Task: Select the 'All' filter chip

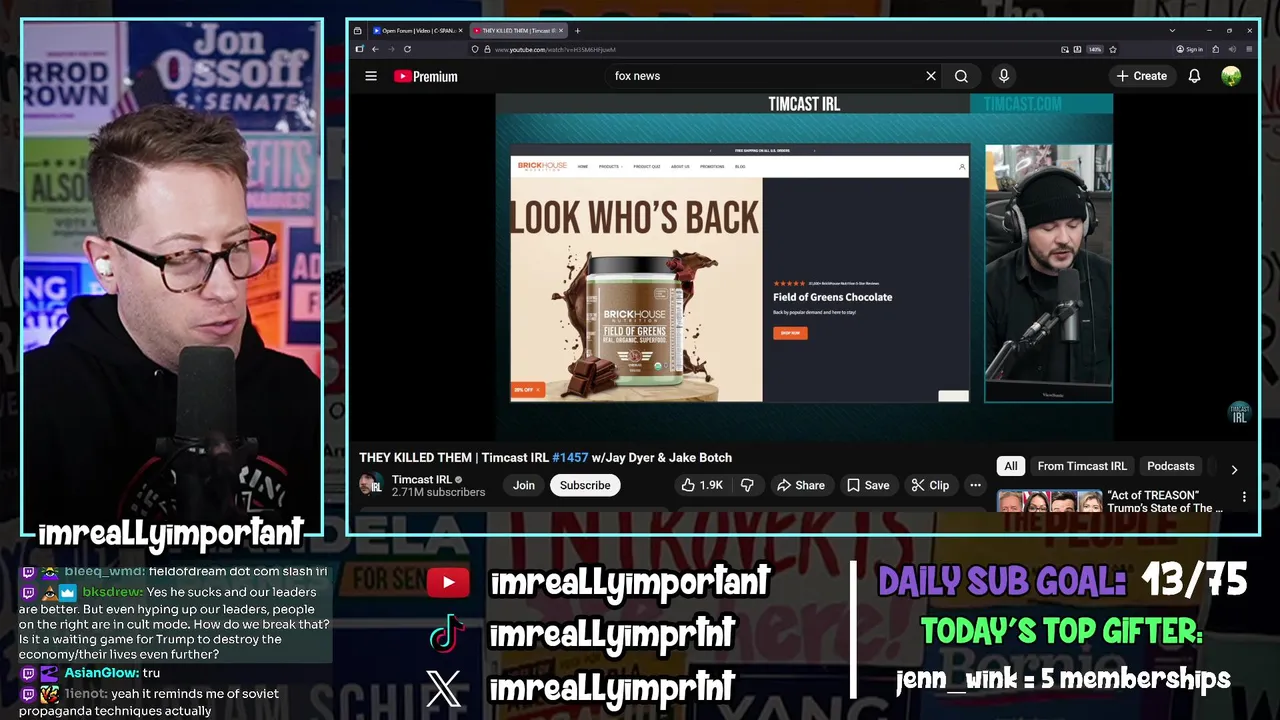Action: [1011, 466]
